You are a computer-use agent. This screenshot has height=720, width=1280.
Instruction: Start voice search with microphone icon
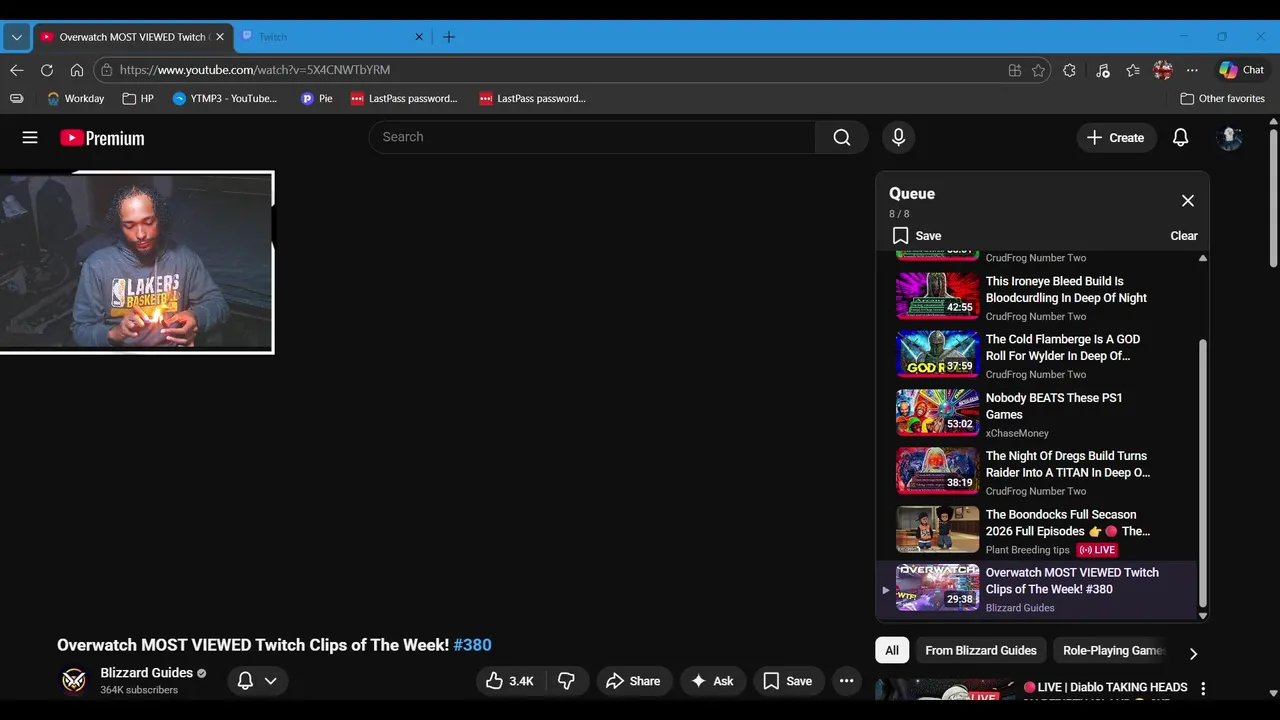pos(898,137)
